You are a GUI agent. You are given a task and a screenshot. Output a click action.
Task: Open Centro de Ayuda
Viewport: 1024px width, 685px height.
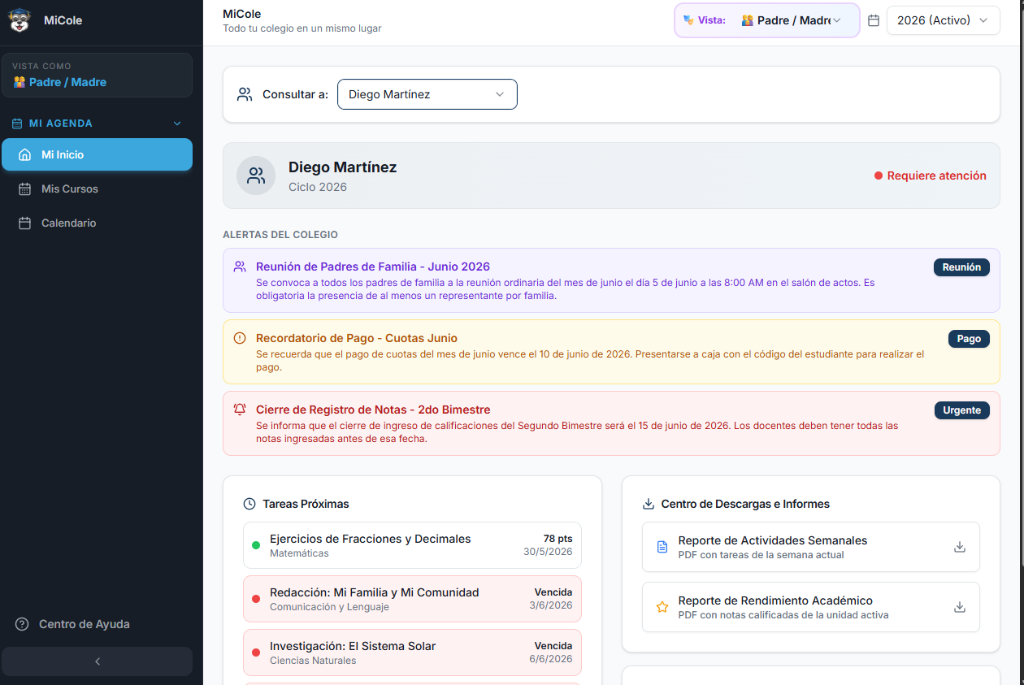click(x=97, y=624)
